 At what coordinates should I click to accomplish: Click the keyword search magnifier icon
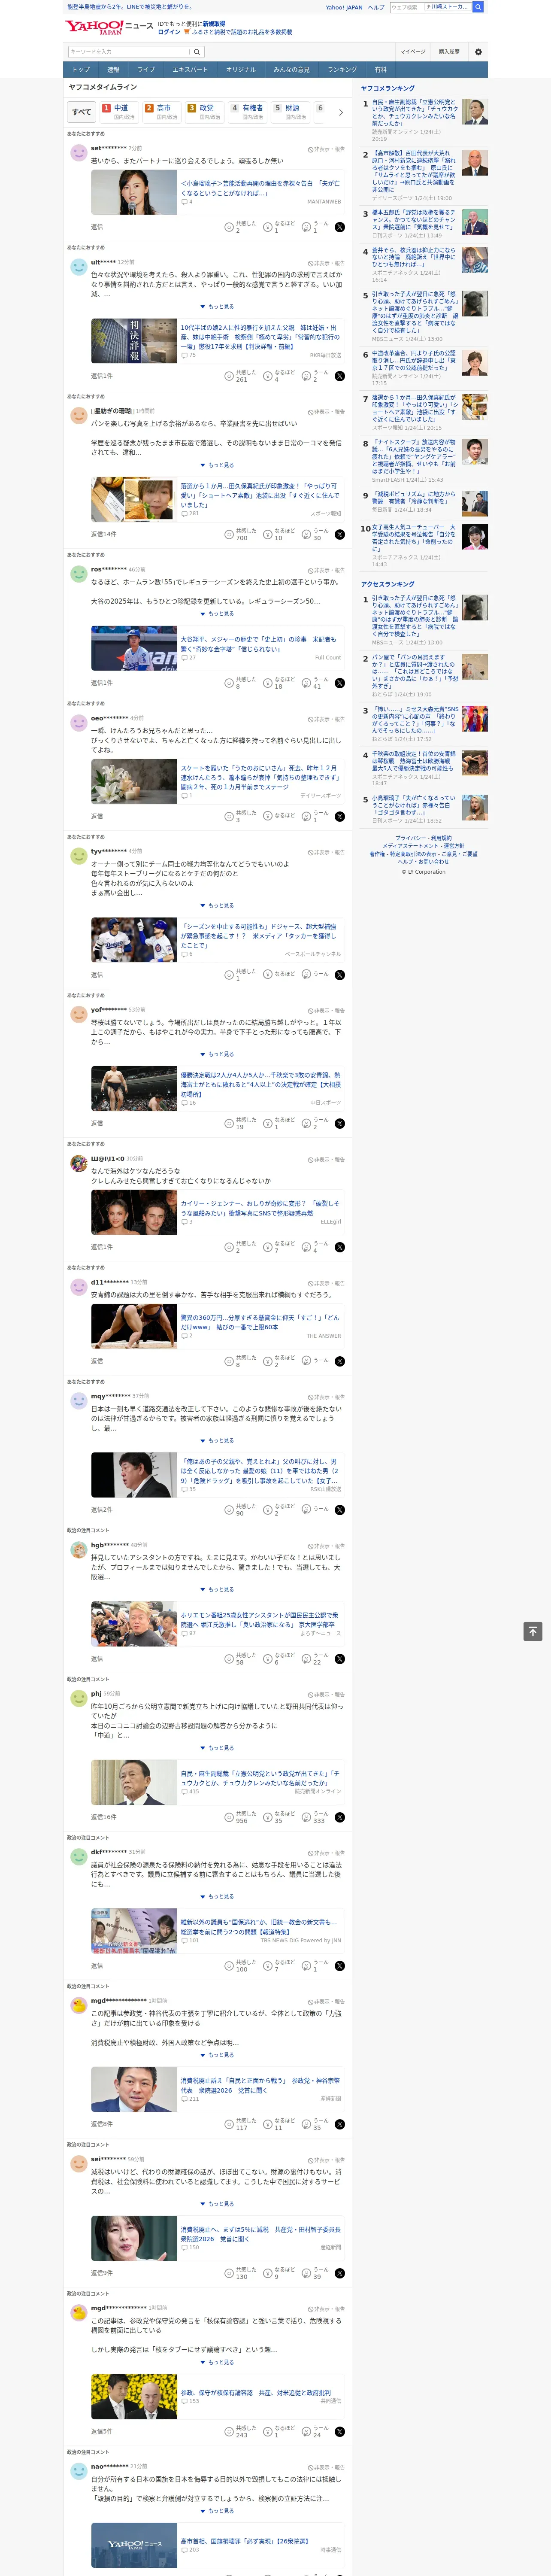[x=197, y=52]
